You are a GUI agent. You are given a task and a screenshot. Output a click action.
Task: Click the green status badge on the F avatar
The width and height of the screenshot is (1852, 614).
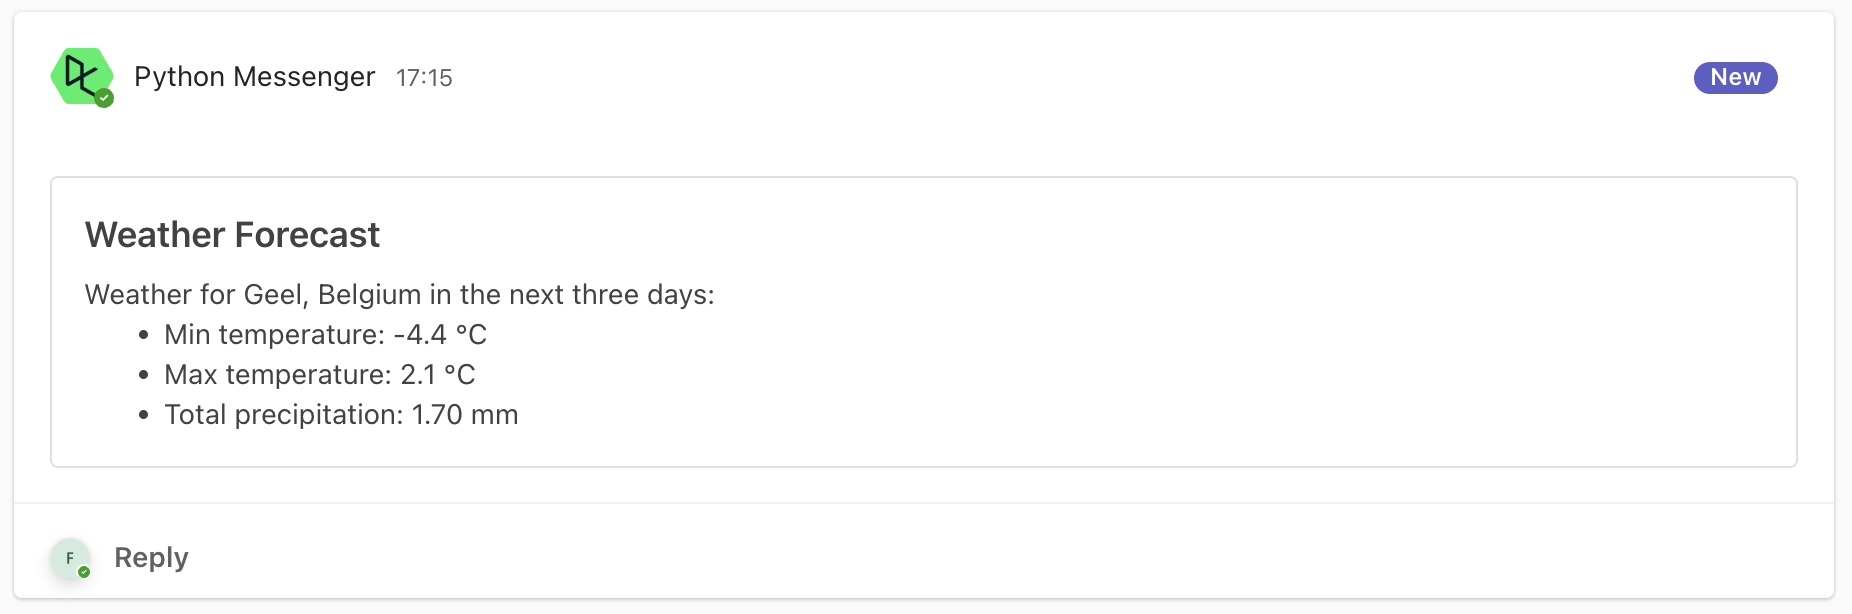pyautogui.click(x=84, y=572)
